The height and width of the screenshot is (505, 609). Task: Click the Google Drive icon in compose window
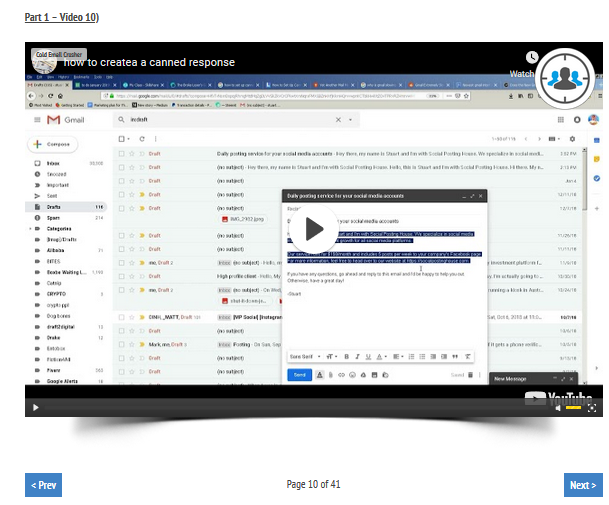tap(363, 375)
